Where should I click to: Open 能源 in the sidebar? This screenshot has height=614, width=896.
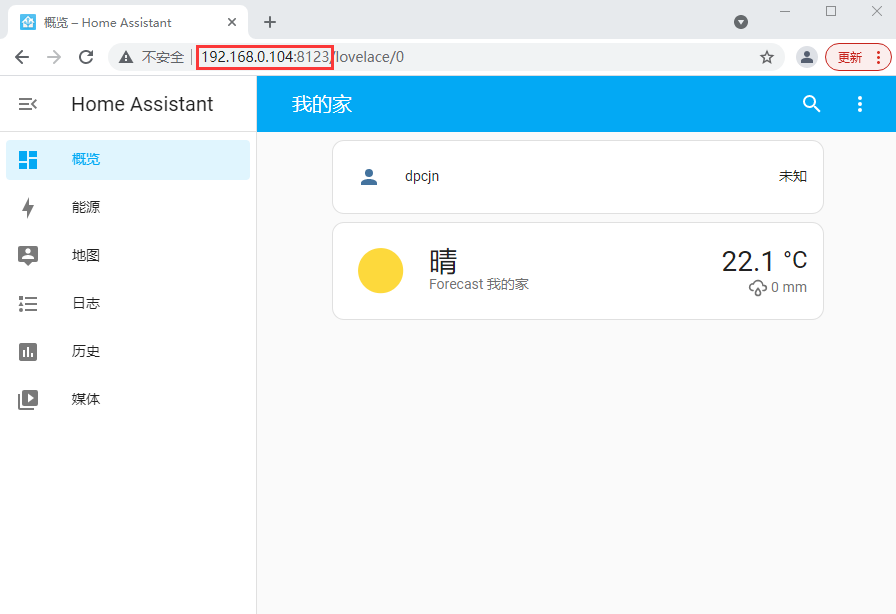tap(128, 208)
